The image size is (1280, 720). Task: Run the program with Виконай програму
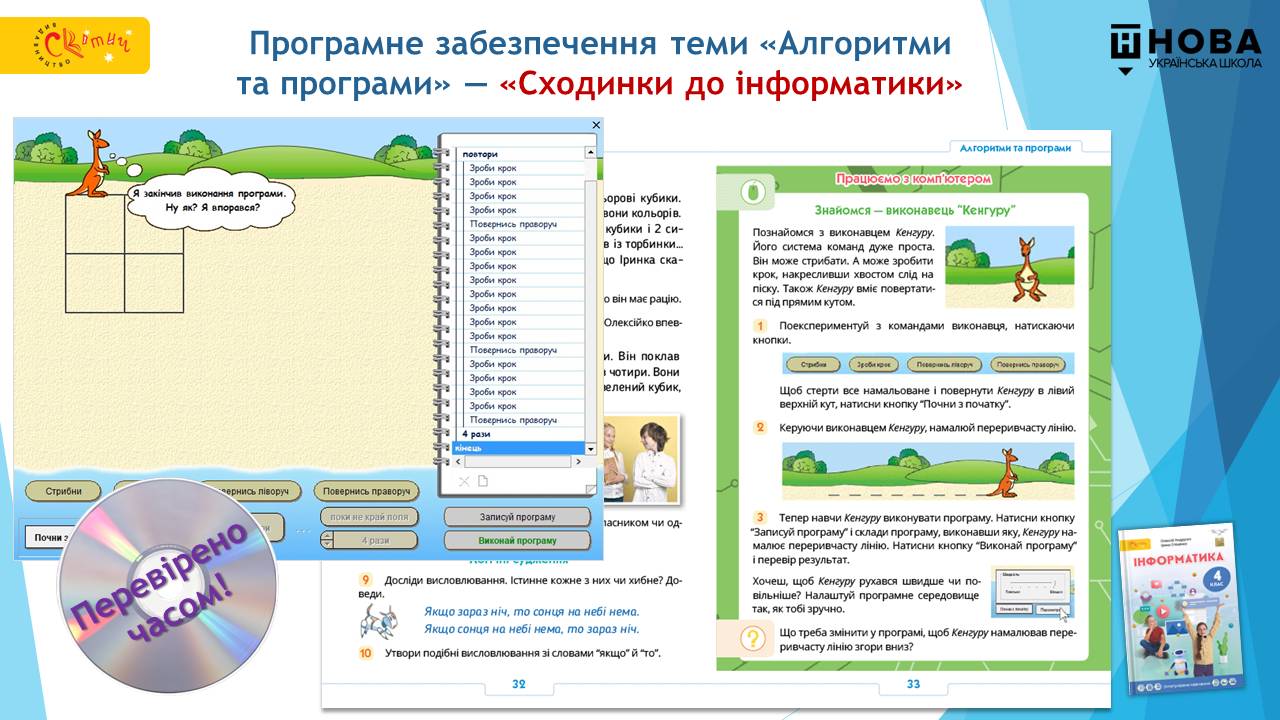(x=517, y=540)
